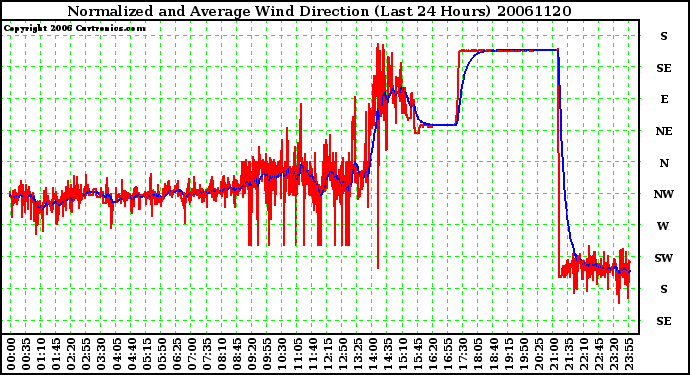Select the '02:20' time label
Viewport: 690px width, 375px height.
[71, 354]
